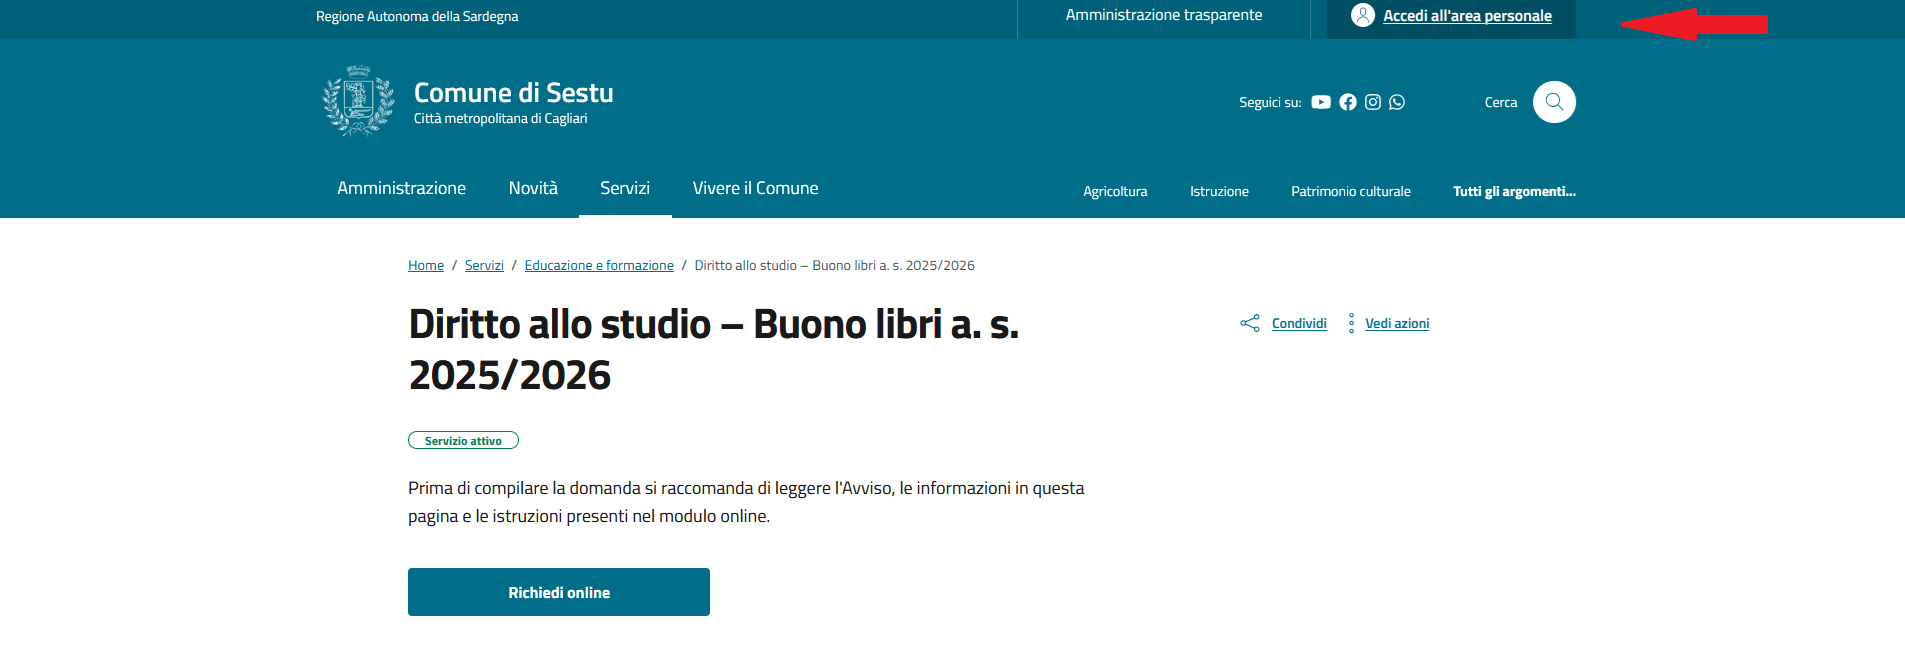Open the WhatsApp social icon
This screenshot has height=655, width=1905.
1397,102
